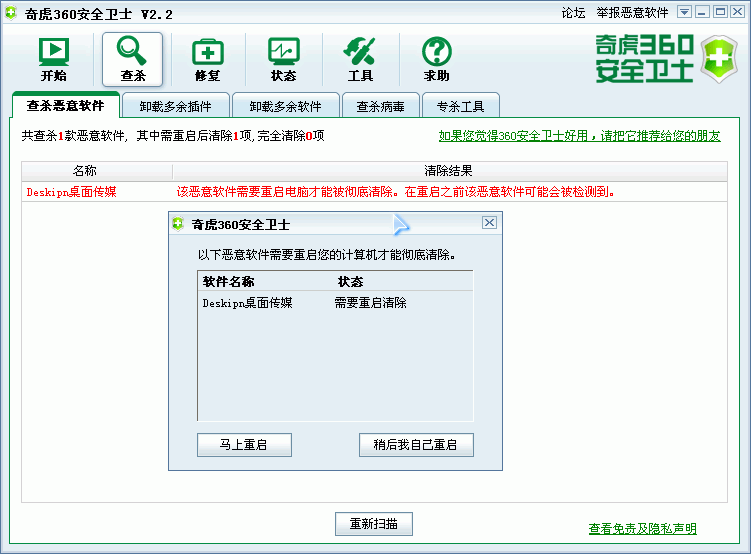Screen dimensions: 751x554
Task: Click the dialog title shield icon
Action: [178, 223]
